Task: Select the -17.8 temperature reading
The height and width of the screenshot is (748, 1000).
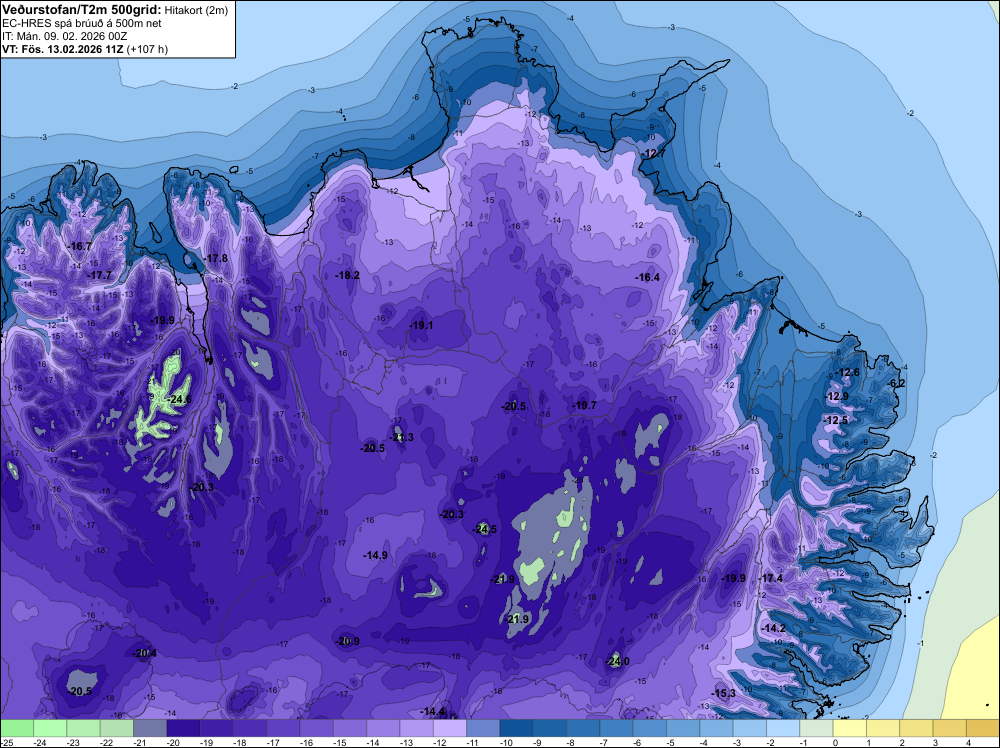Action: tap(216, 258)
